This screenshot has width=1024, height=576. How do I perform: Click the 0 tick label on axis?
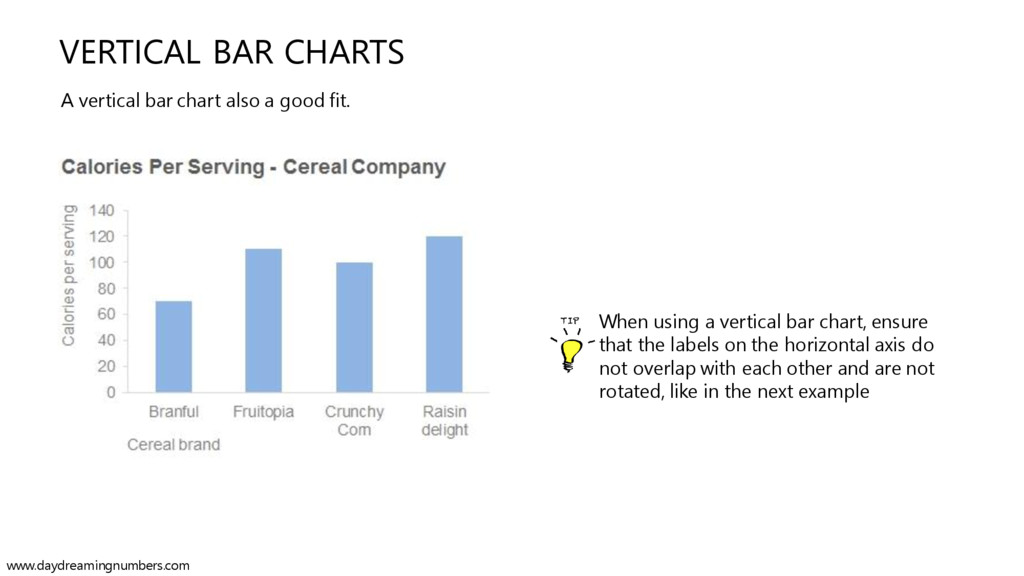(111, 392)
